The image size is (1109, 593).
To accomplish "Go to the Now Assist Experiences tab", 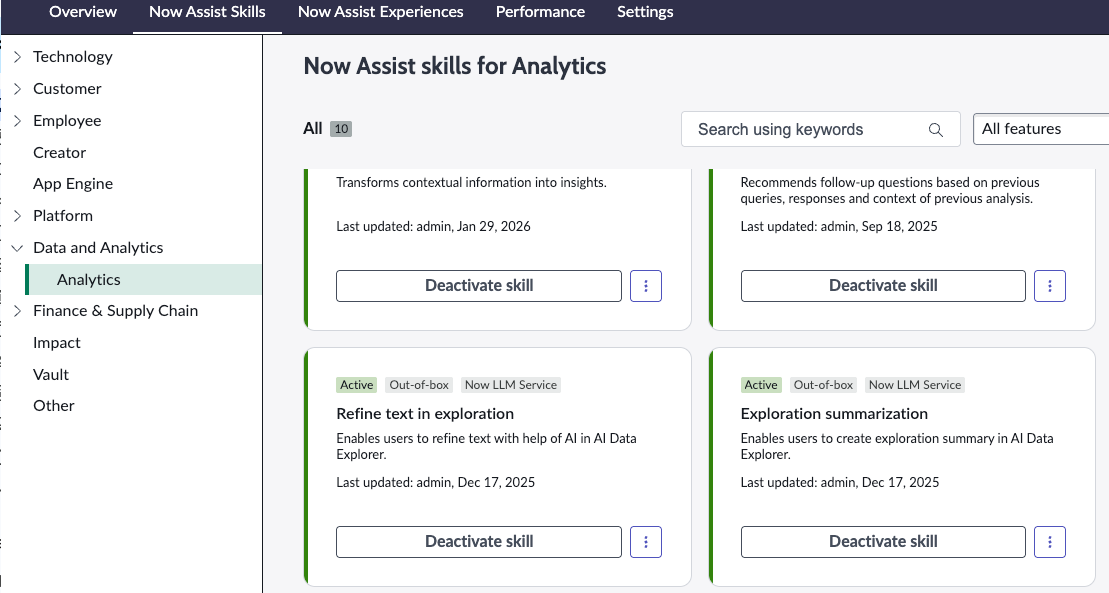I will tap(381, 12).
